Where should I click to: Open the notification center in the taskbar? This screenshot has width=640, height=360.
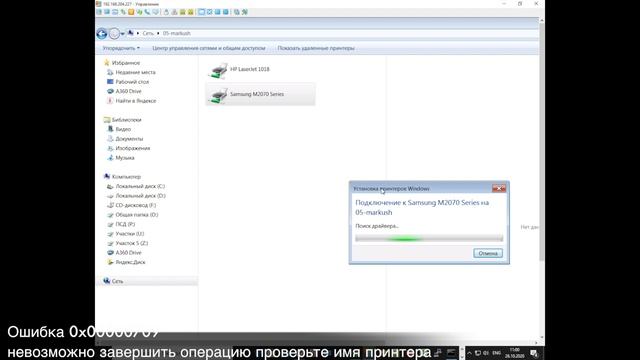pos(534,353)
